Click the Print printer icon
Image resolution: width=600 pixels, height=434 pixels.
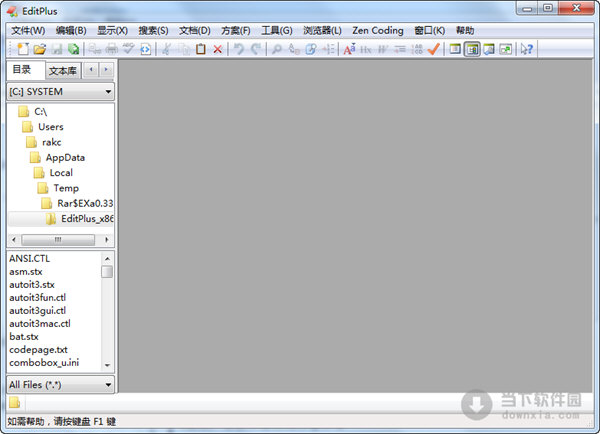tap(111, 49)
